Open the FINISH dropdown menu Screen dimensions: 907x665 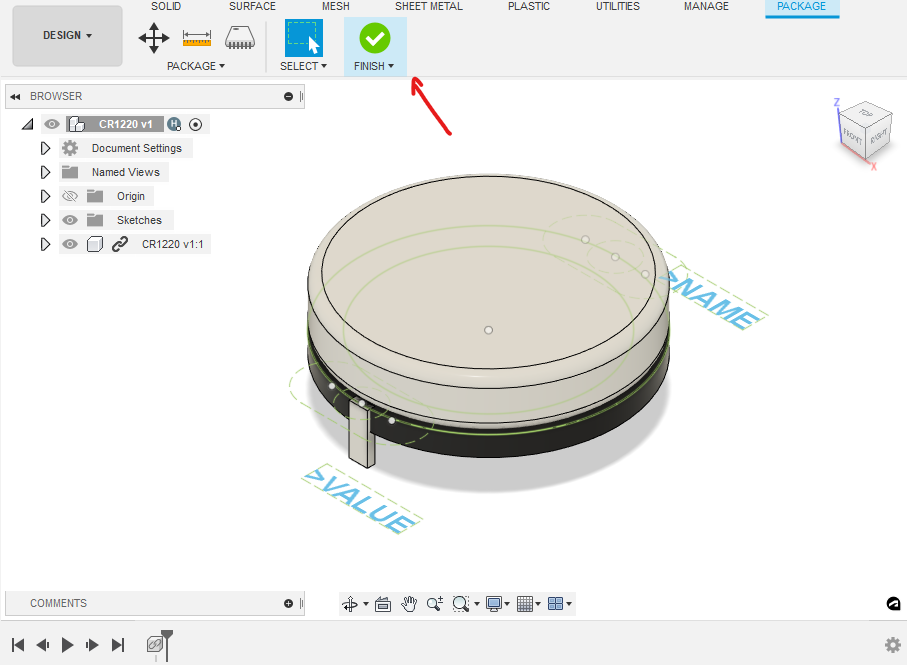[x=374, y=66]
